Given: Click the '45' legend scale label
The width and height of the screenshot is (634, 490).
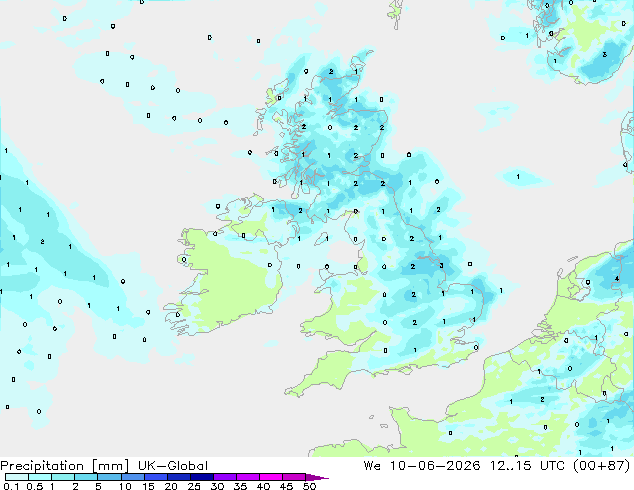Looking at the screenshot, I should pyautogui.click(x=286, y=486).
